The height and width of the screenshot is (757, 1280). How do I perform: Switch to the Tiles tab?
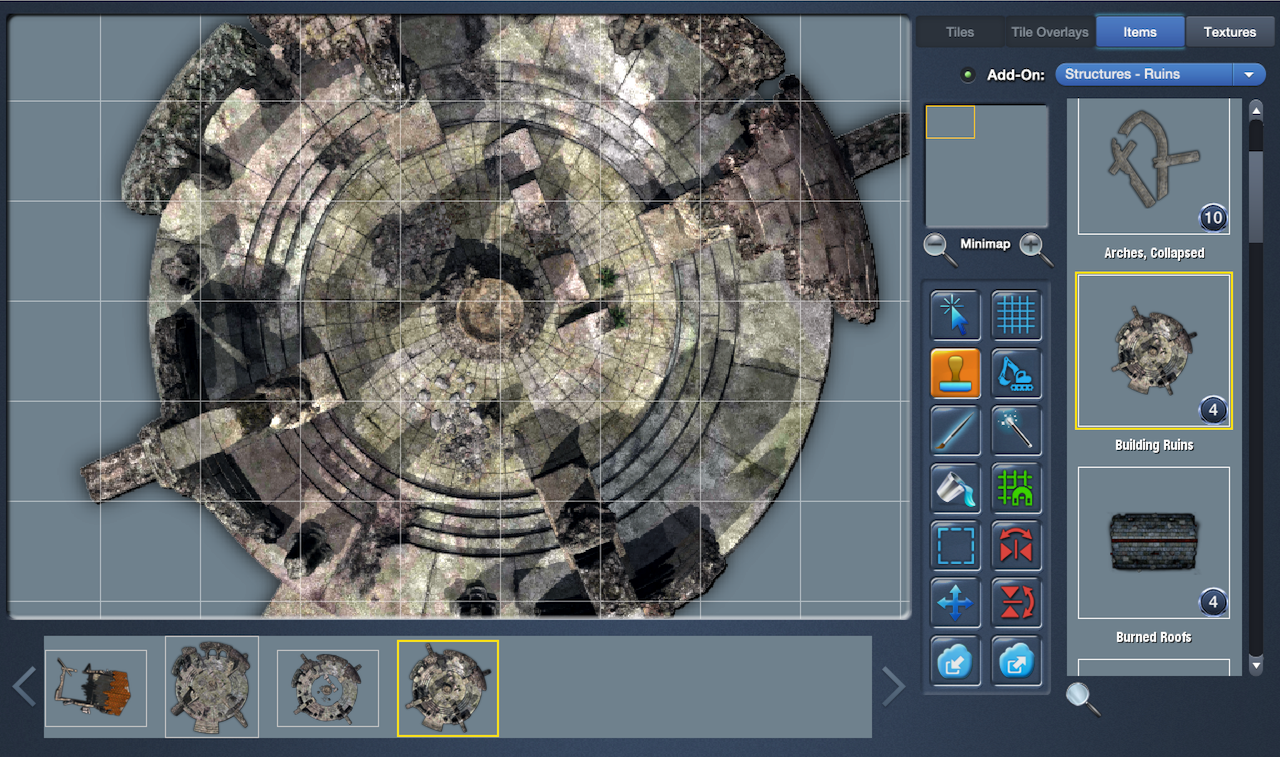click(x=960, y=32)
